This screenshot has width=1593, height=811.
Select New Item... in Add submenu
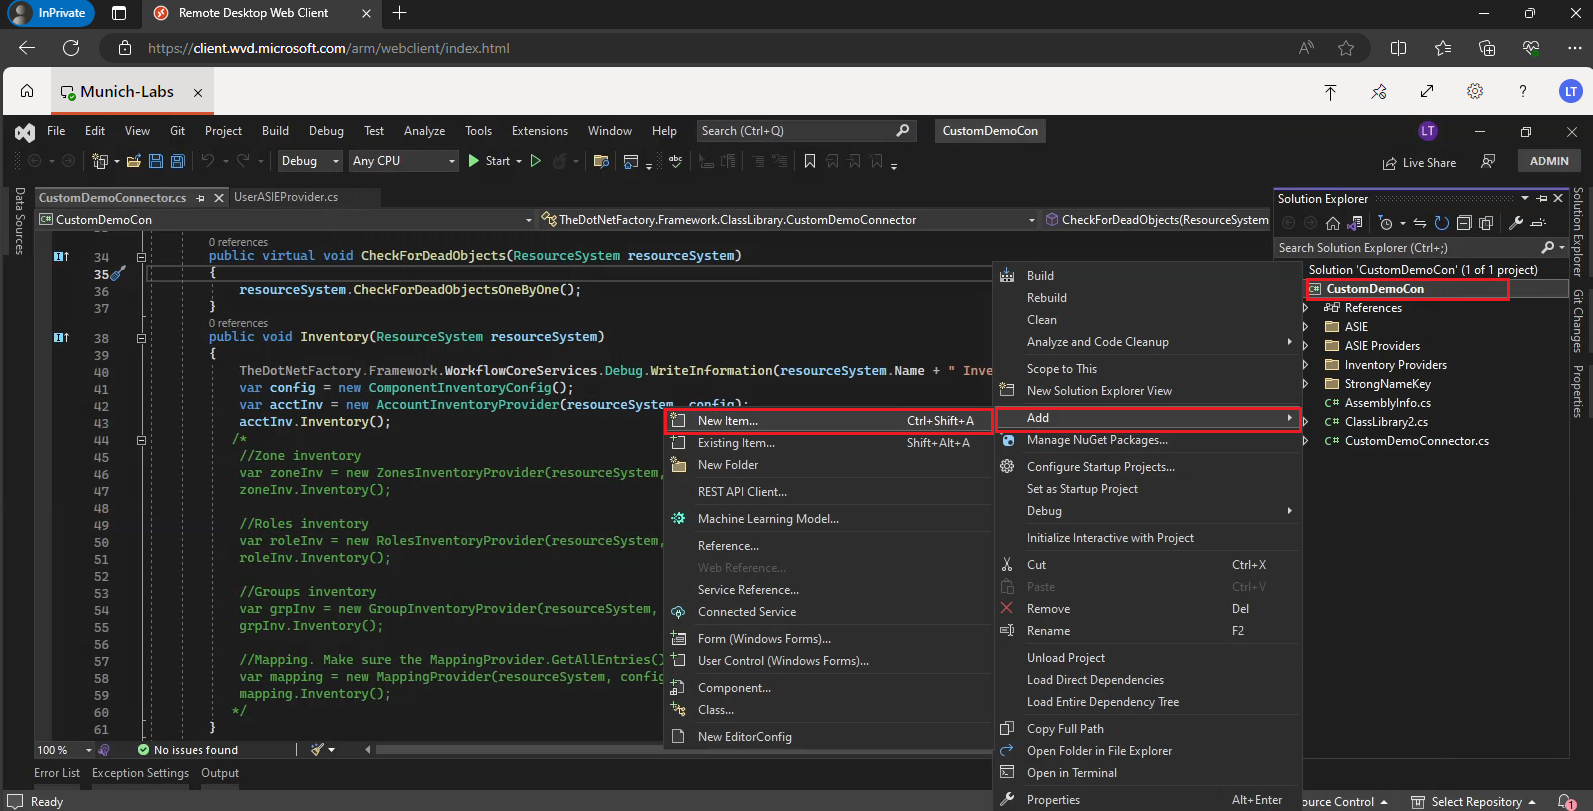point(829,421)
